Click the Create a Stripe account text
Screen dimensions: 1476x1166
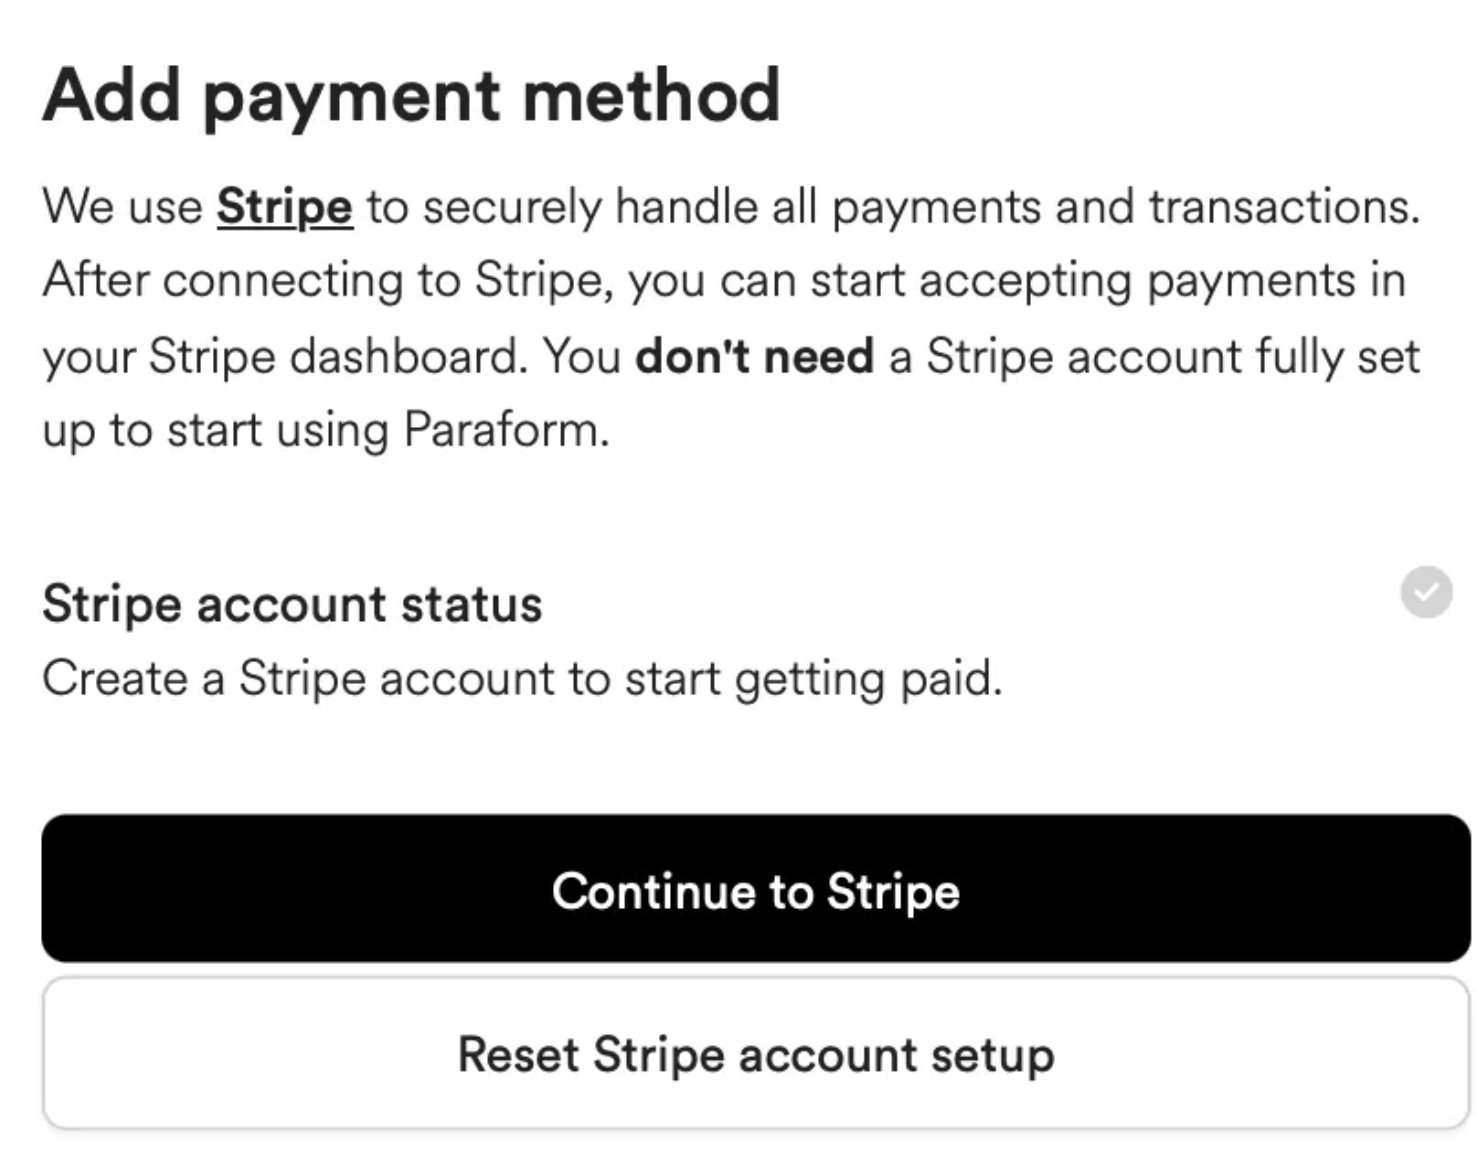(x=521, y=677)
